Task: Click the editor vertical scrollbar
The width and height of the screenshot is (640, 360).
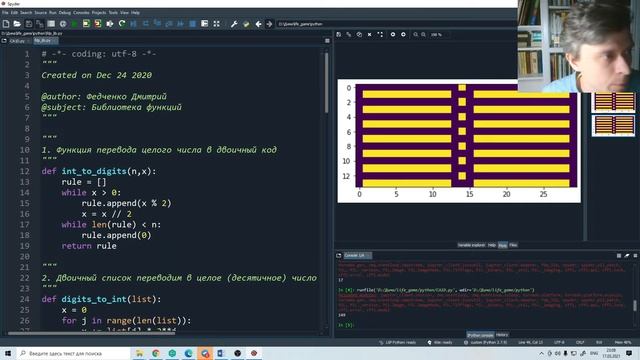Action: pyautogui.click(x=326, y=83)
